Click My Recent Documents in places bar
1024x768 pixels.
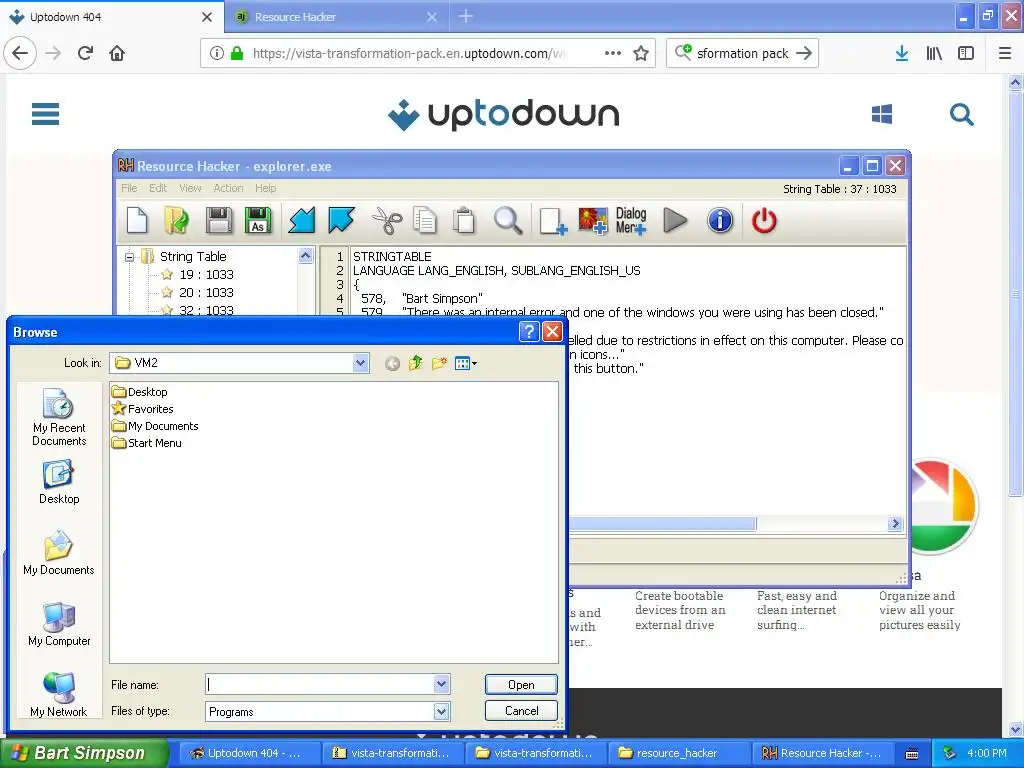[x=59, y=418]
